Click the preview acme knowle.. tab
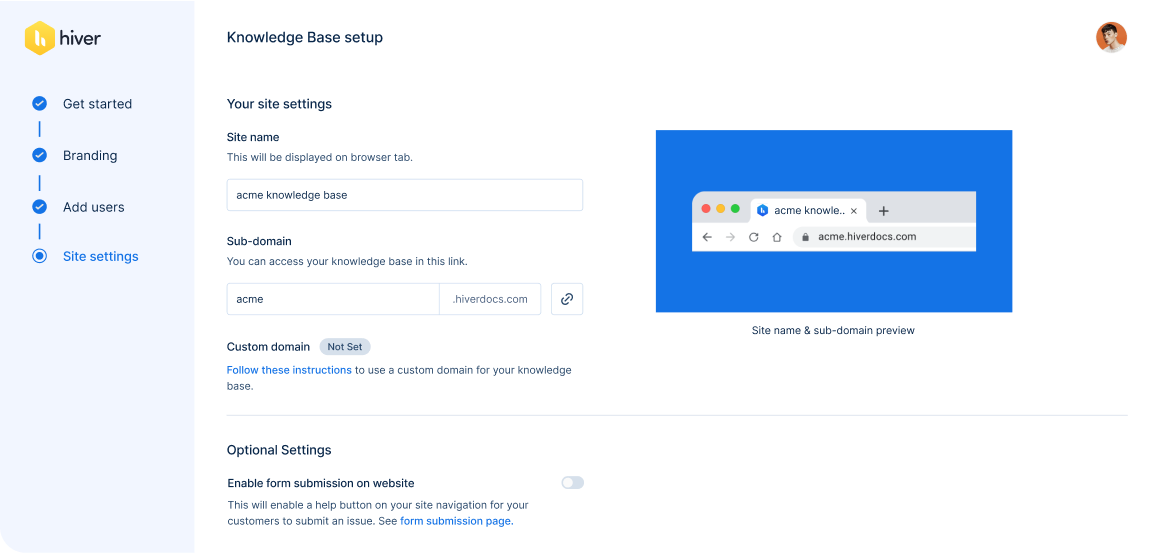1160x553 pixels. (x=808, y=211)
